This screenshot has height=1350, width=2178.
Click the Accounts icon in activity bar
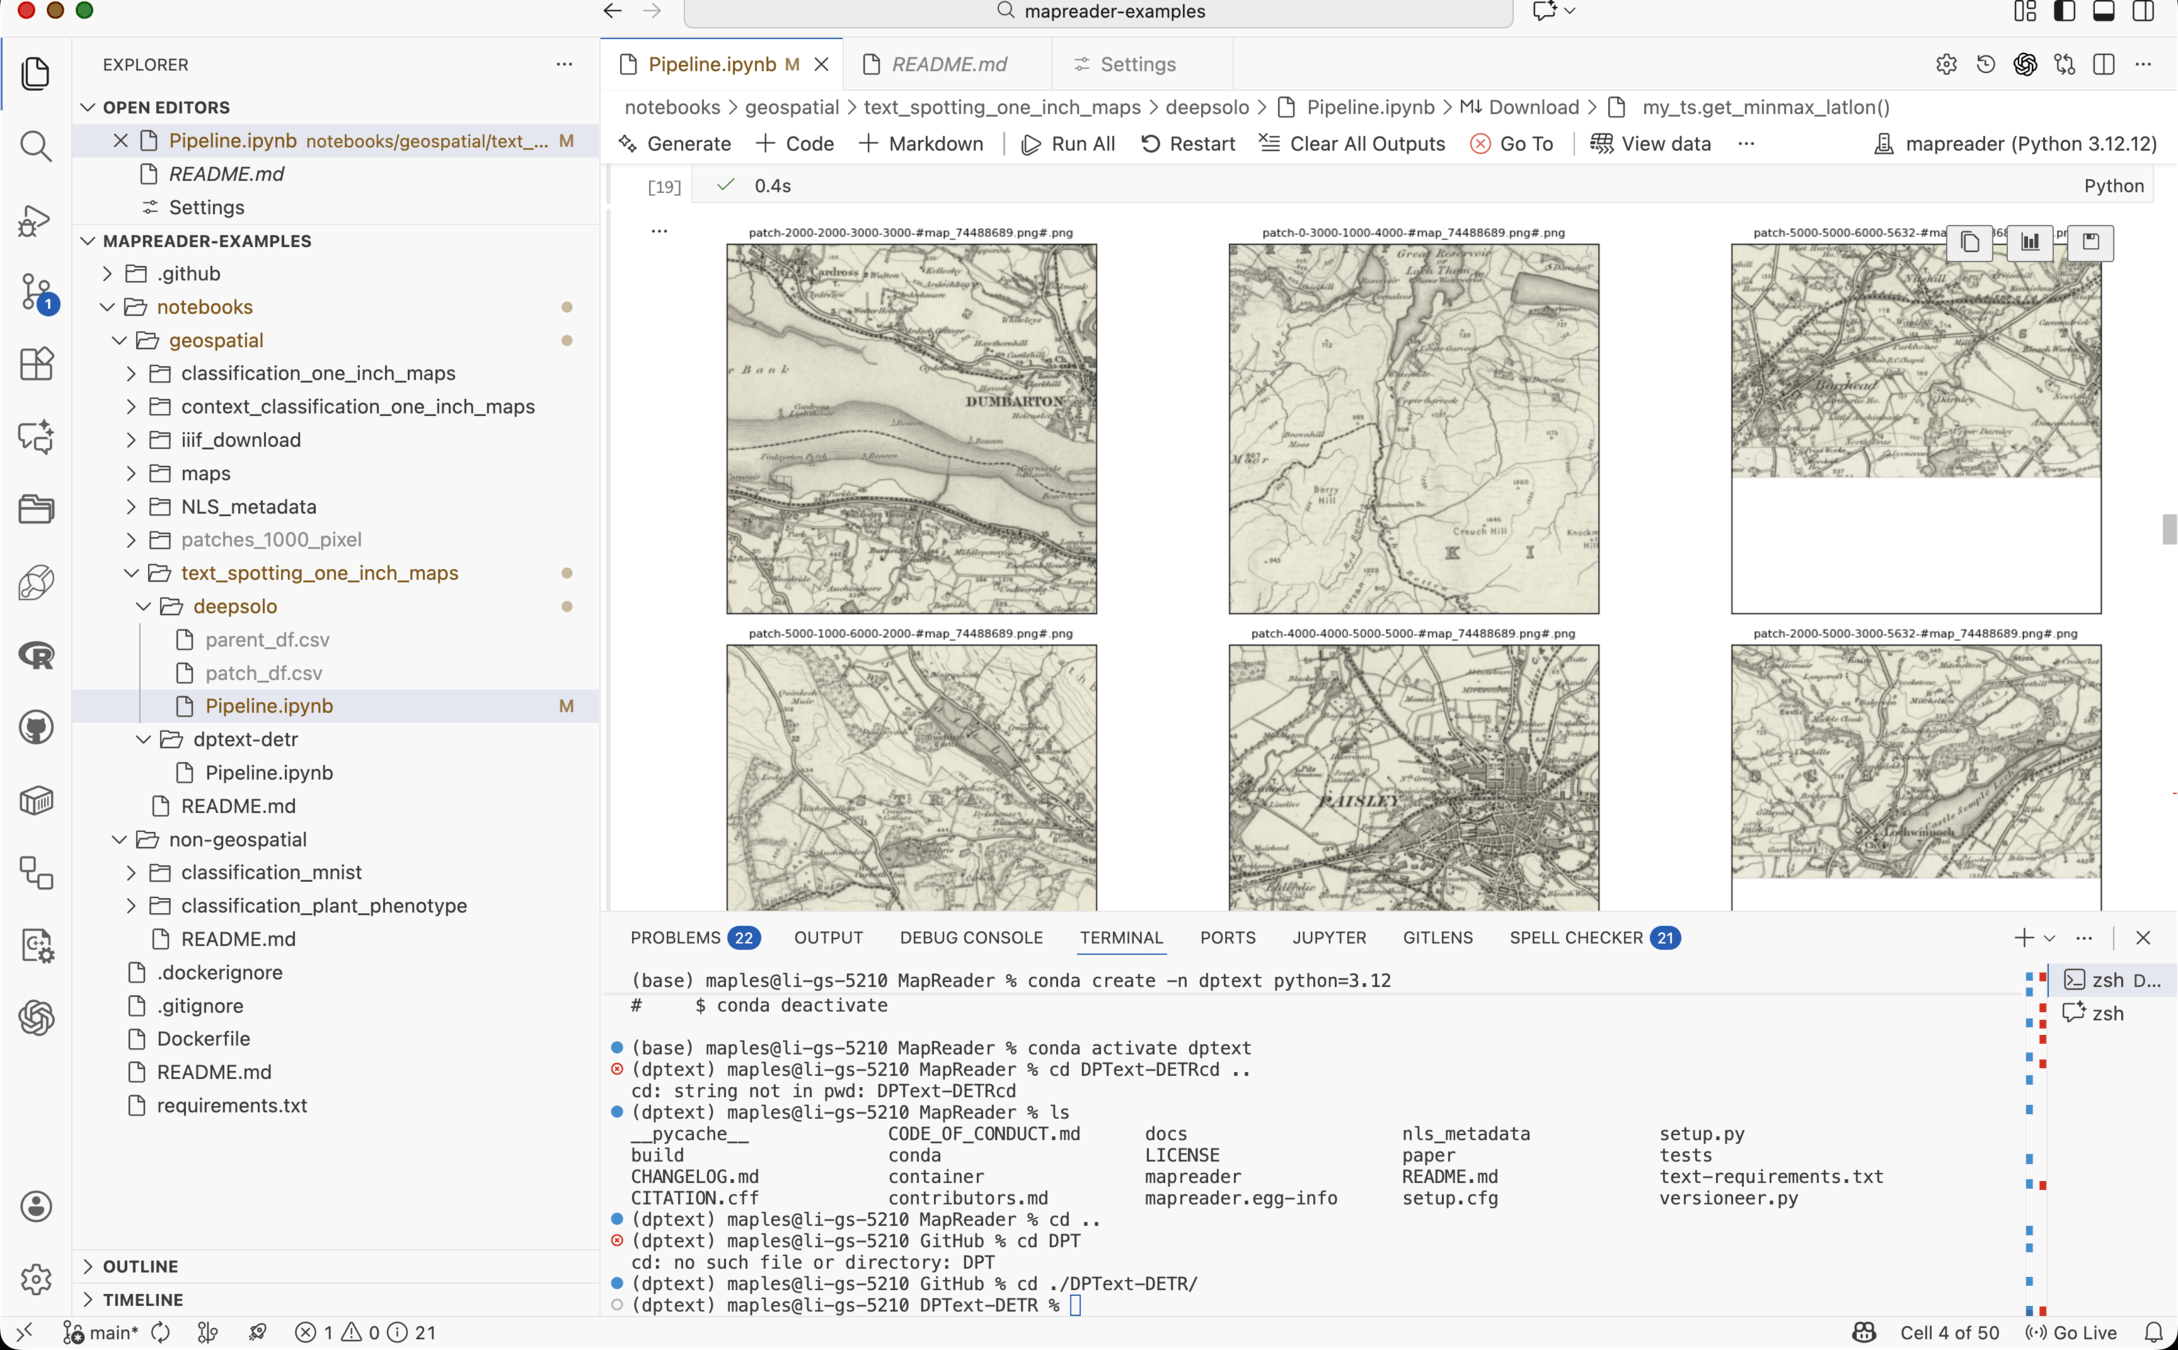point(36,1206)
